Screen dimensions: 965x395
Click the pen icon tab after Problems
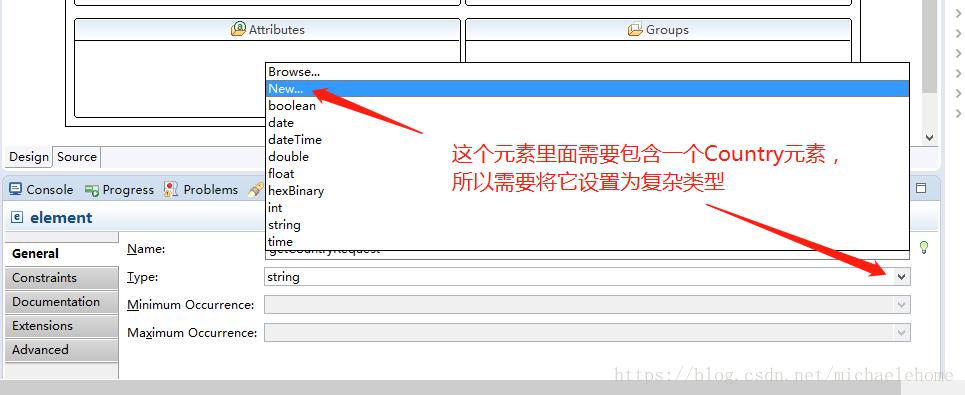tap(255, 190)
